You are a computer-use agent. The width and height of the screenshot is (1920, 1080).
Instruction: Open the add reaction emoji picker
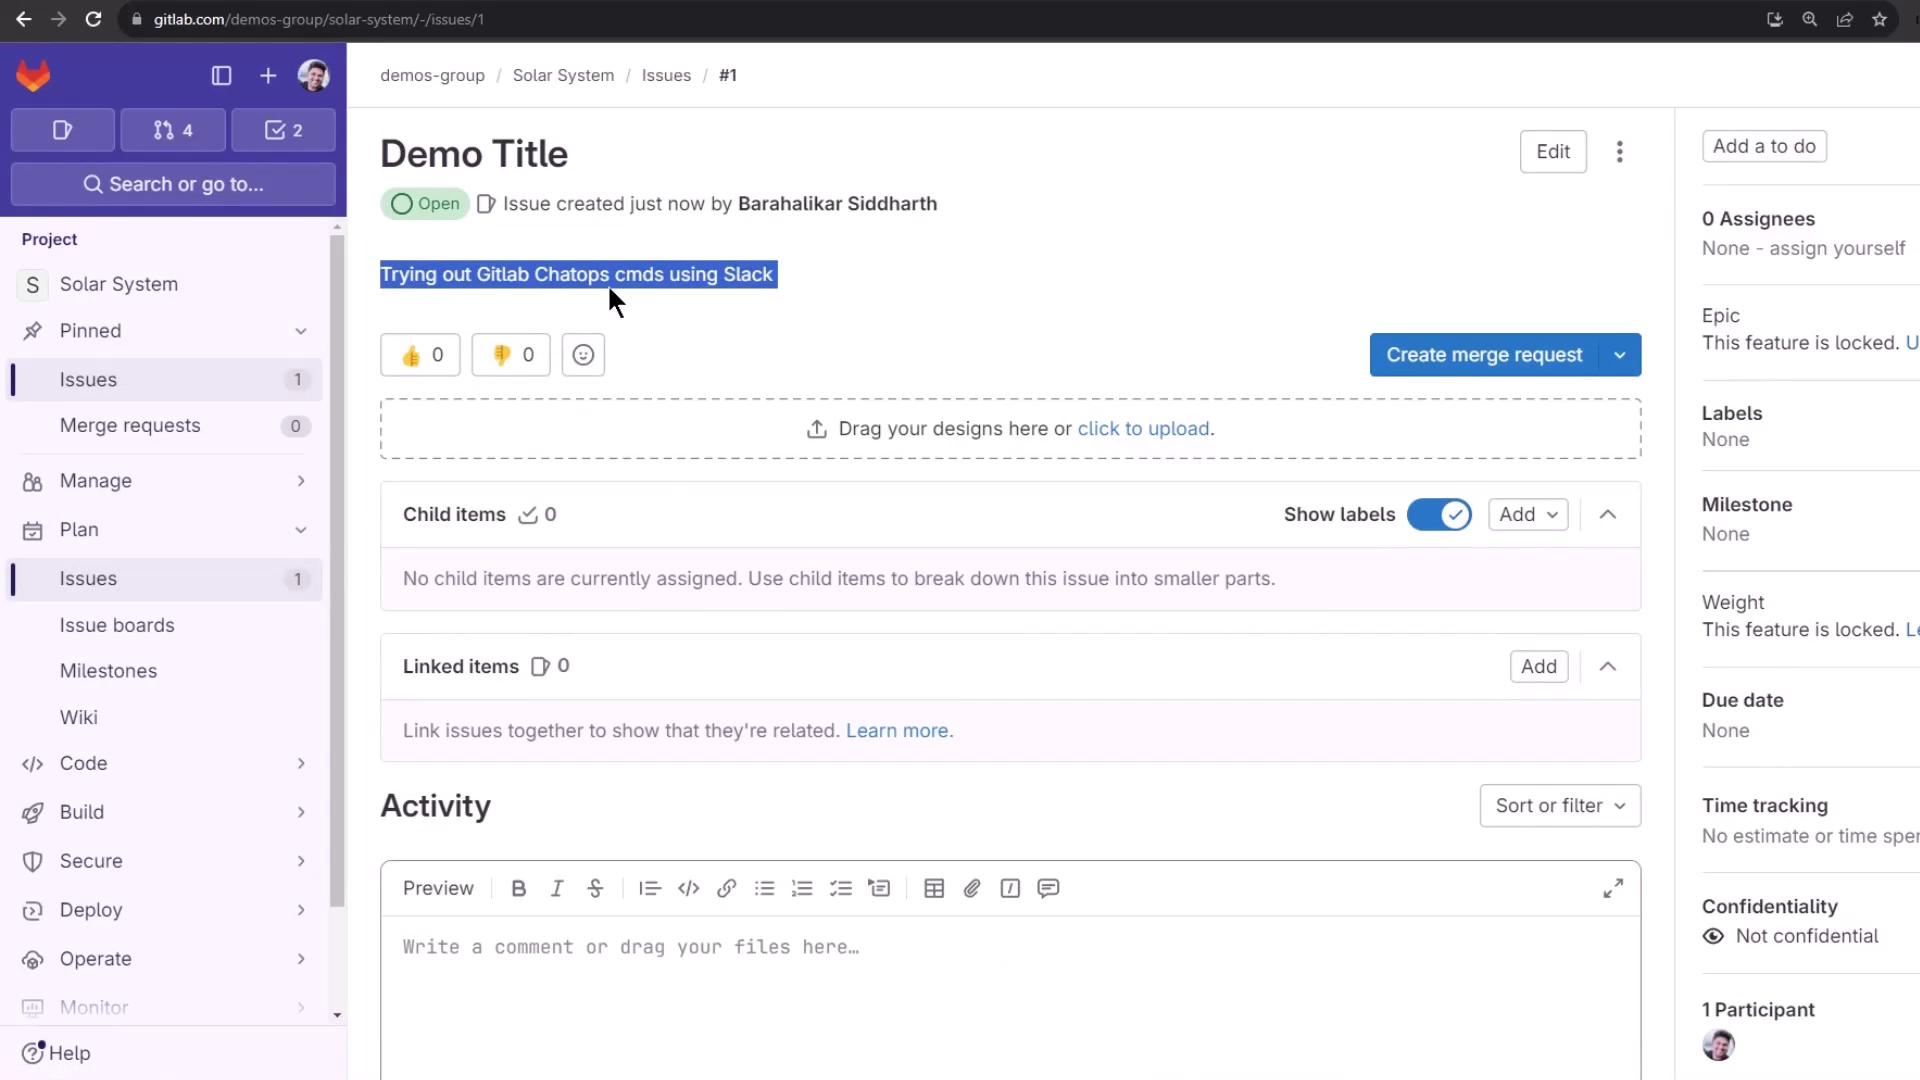pyautogui.click(x=583, y=355)
